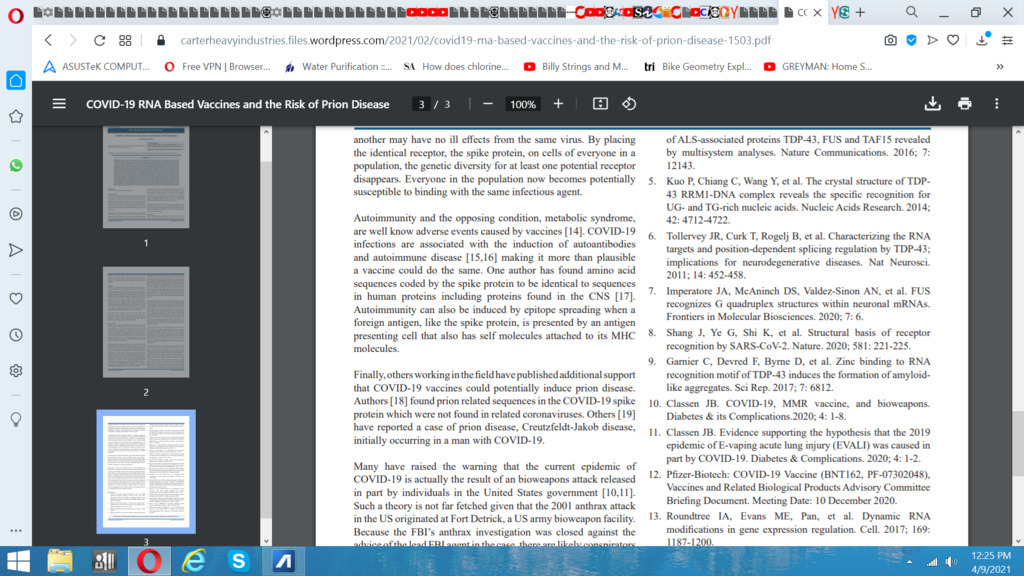Expand the hidden bookmarks chevron
Image resolution: width=1024 pixels, height=576 pixels.
pyautogui.click(x=999, y=67)
